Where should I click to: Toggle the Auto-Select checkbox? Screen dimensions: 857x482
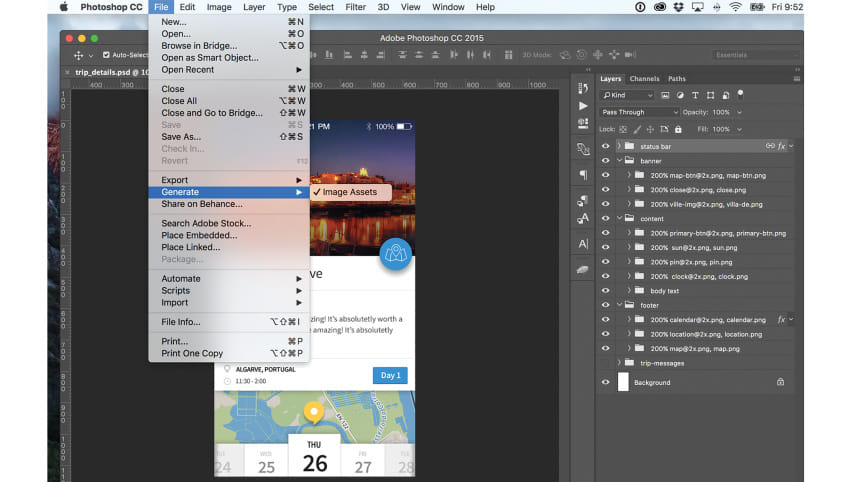tap(106, 55)
